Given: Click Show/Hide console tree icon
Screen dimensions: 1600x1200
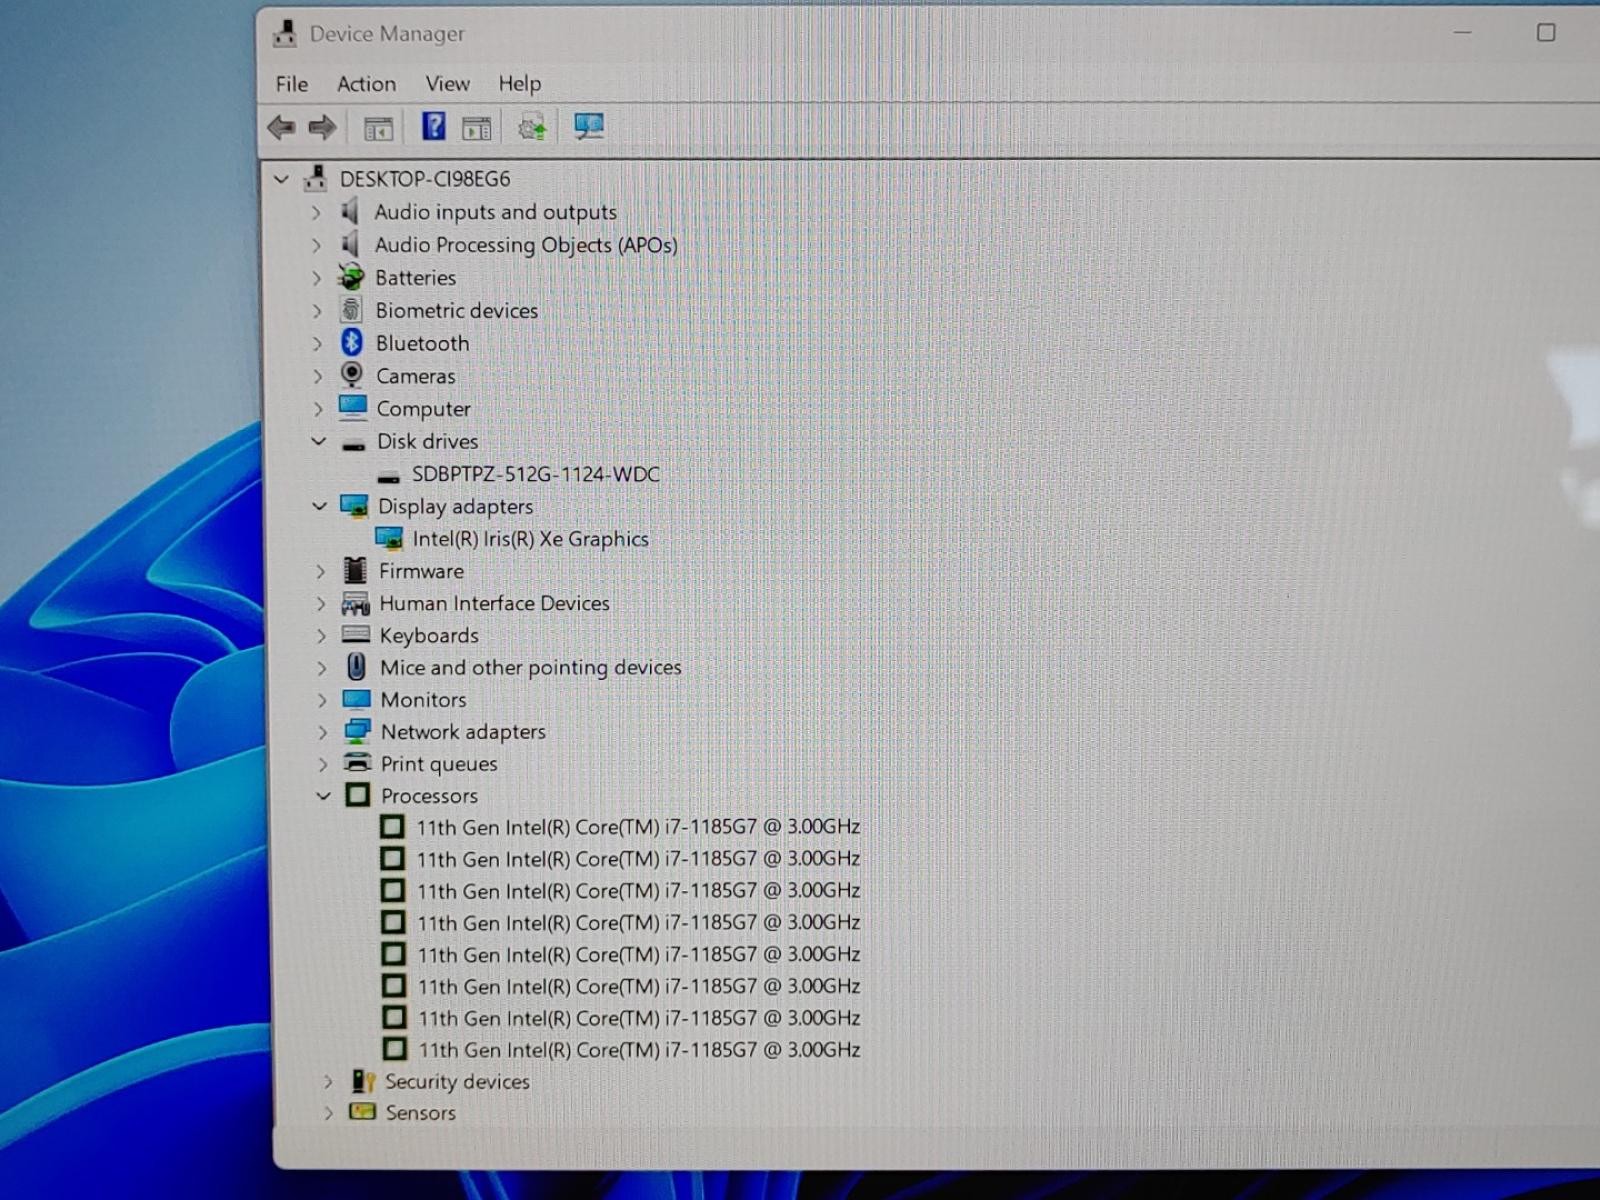Looking at the screenshot, I should pos(378,128).
